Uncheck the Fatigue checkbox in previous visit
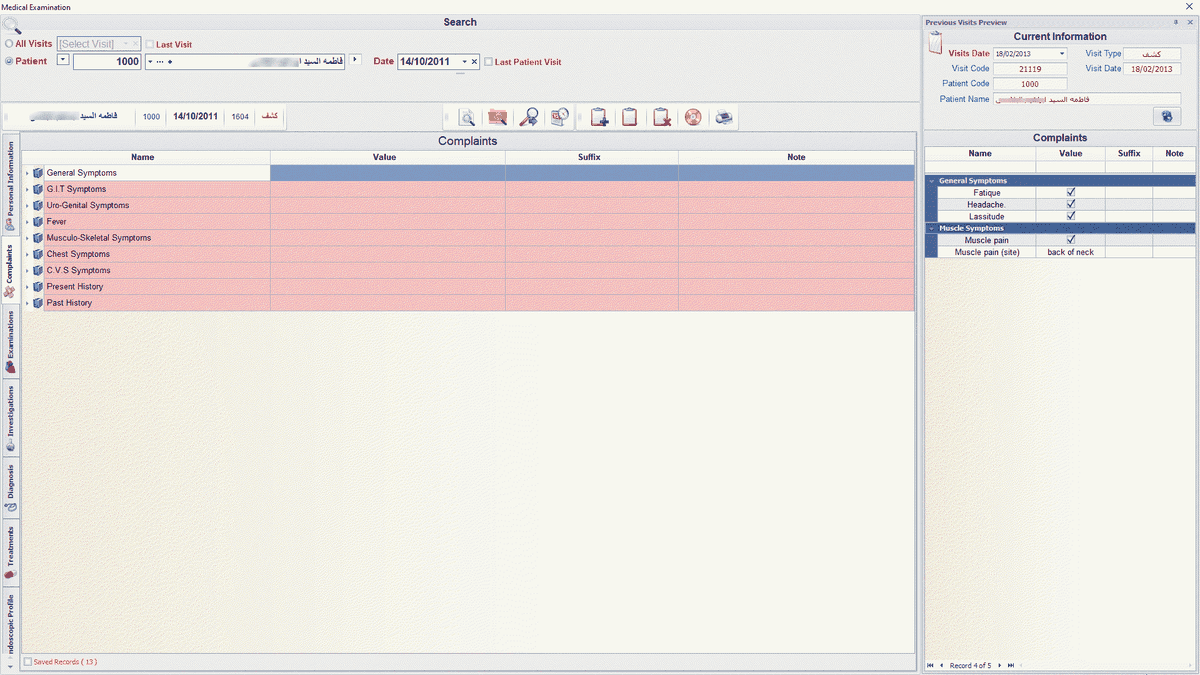1200x675 pixels. point(1071,192)
